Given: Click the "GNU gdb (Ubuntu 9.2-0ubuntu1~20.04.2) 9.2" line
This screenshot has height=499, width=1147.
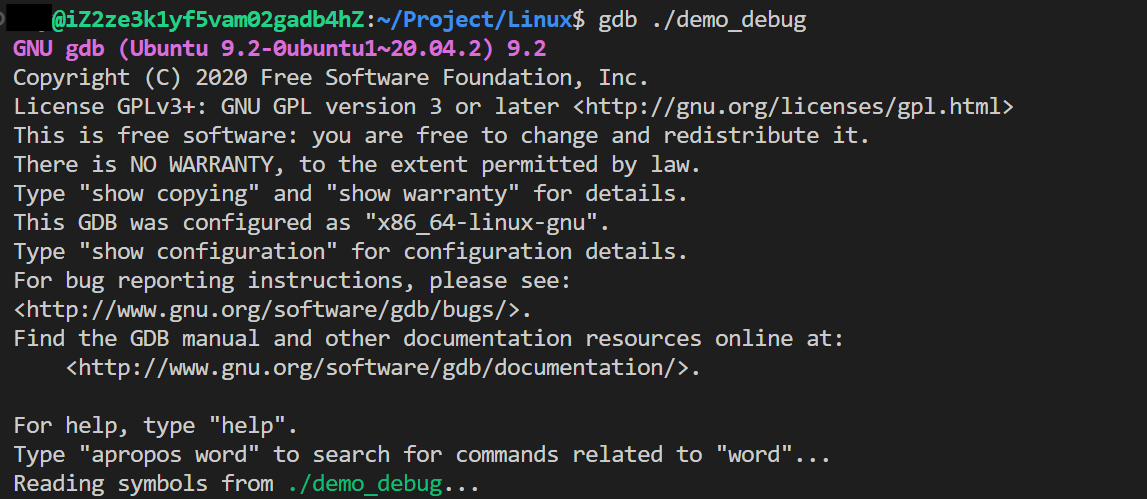Looking at the screenshot, I should click(280, 50).
